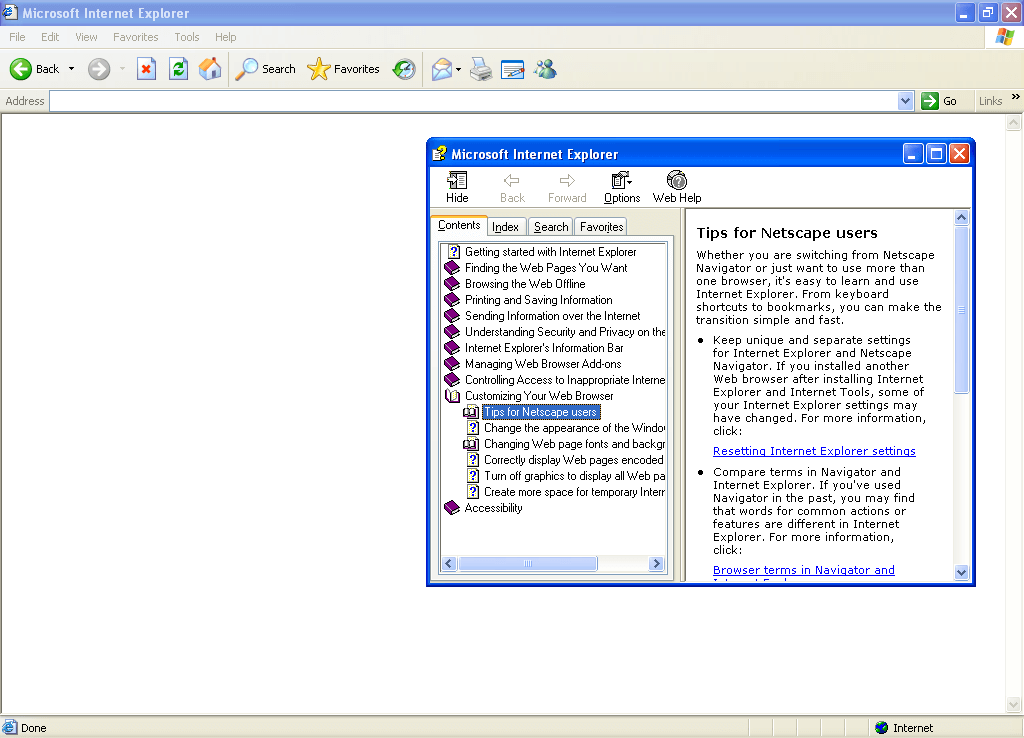Click the help window Forward arrow
This screenshot has width=1024, height=738.
(568, 180)
